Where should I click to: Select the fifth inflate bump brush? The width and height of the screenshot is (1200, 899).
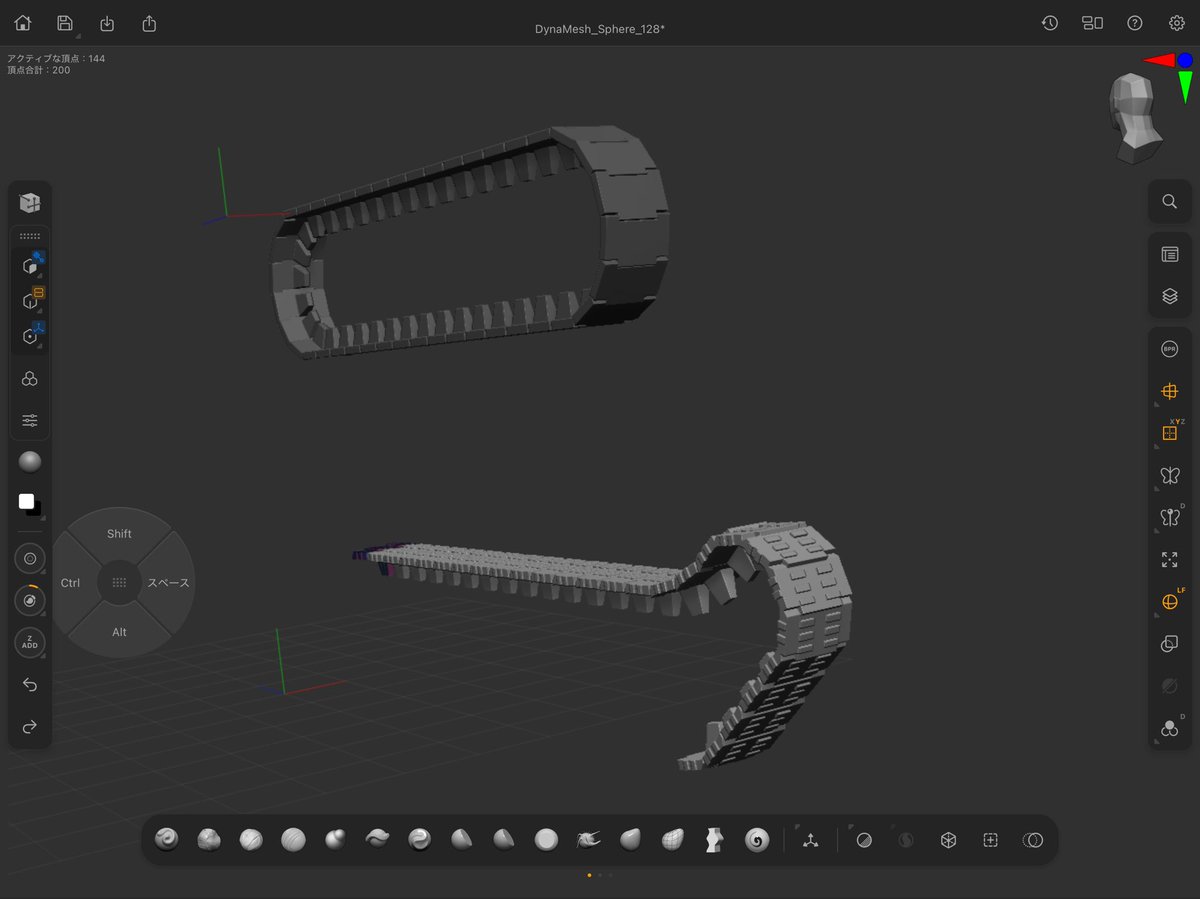335,839
